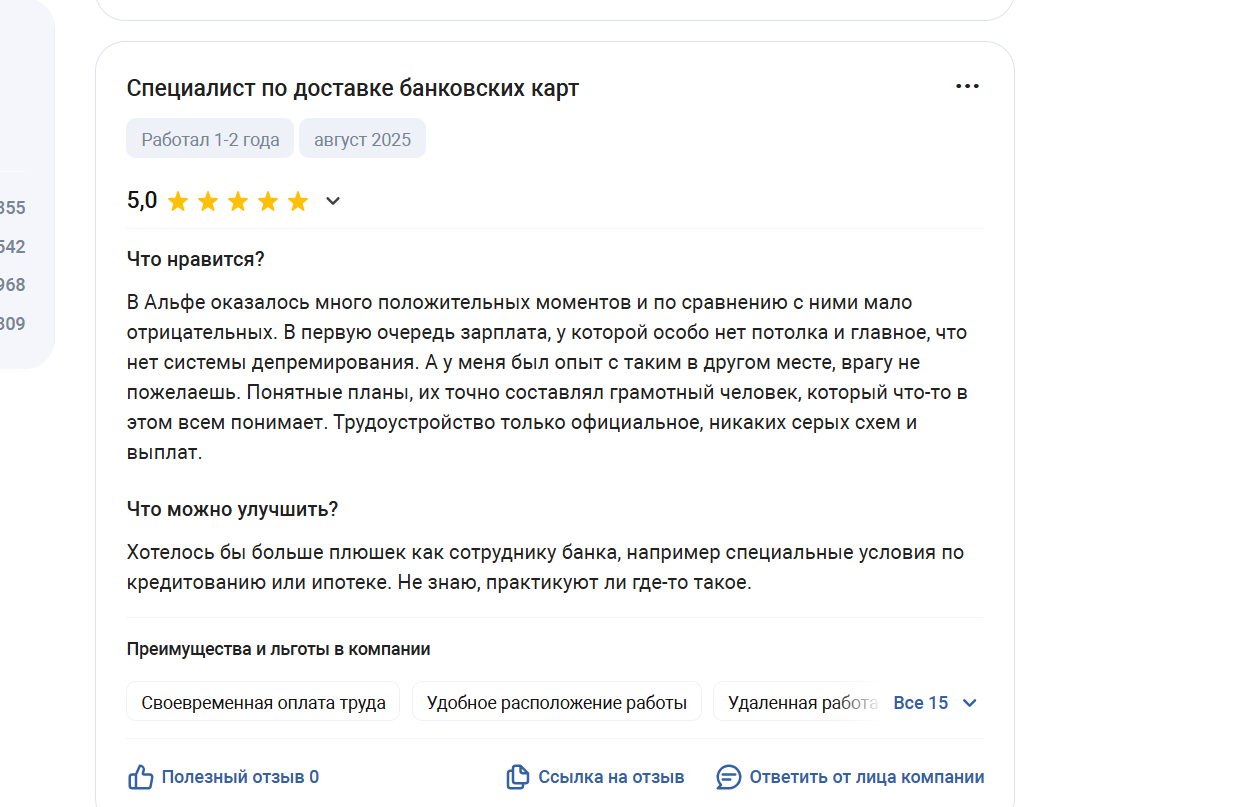Click the thumbs-up icon for the review
Viewport: 1260px width, 807px height.
[x=140, y=777]
